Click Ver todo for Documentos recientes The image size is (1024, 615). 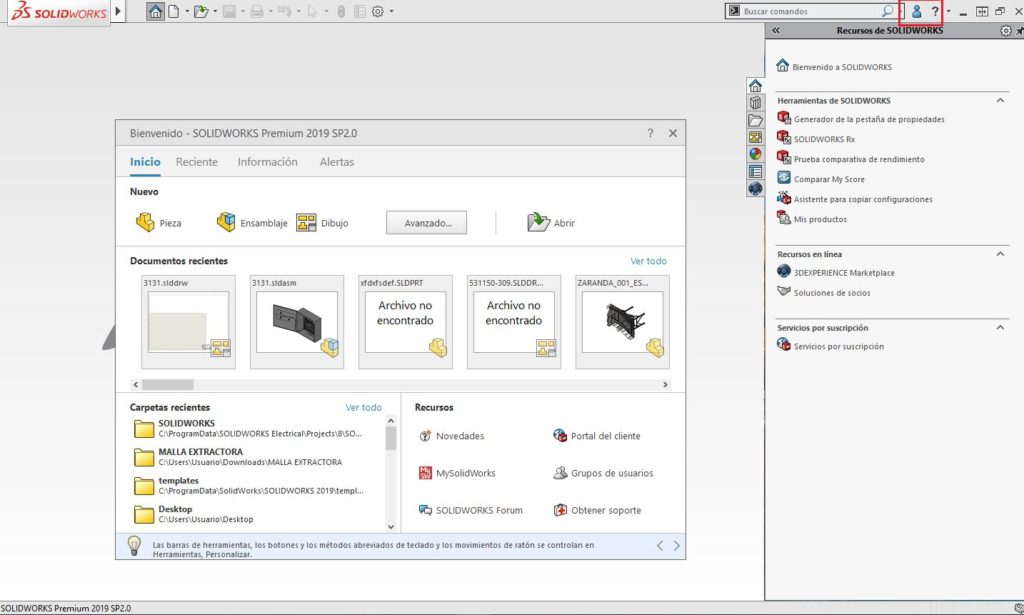648,260
